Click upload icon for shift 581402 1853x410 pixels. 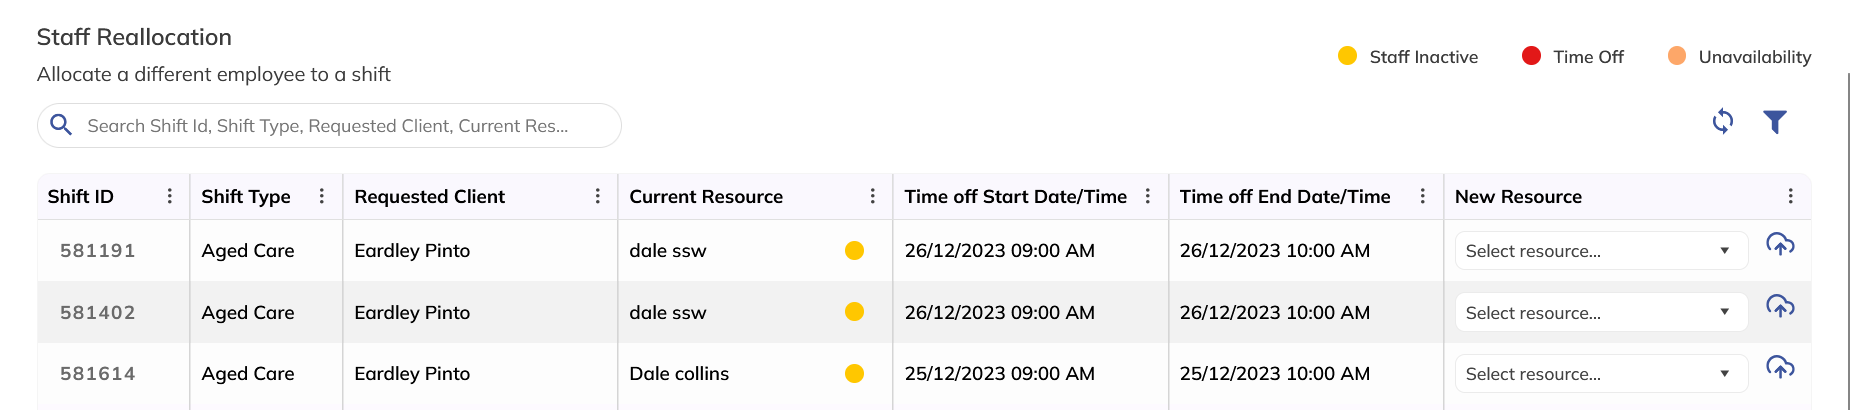click(x=1780, y=306)
